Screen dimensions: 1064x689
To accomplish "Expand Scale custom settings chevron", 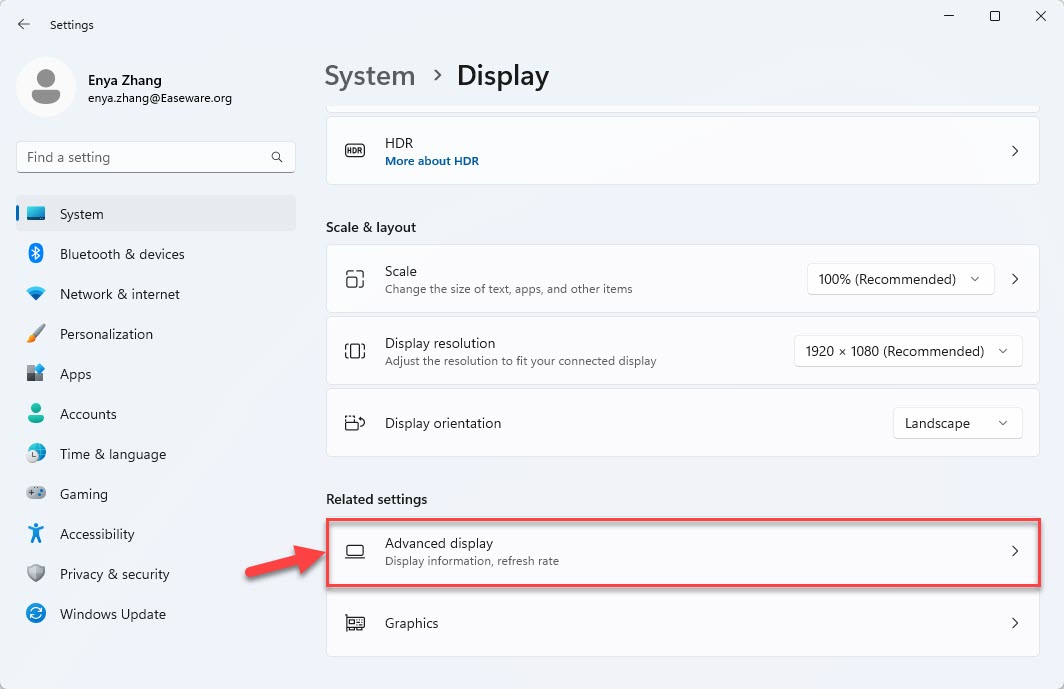I will point(1015,279).
